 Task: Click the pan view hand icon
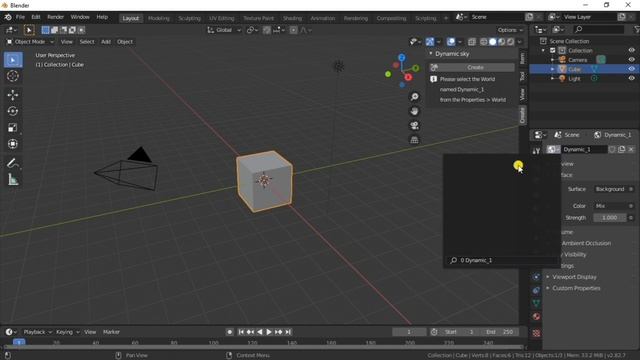click(414, 111)
